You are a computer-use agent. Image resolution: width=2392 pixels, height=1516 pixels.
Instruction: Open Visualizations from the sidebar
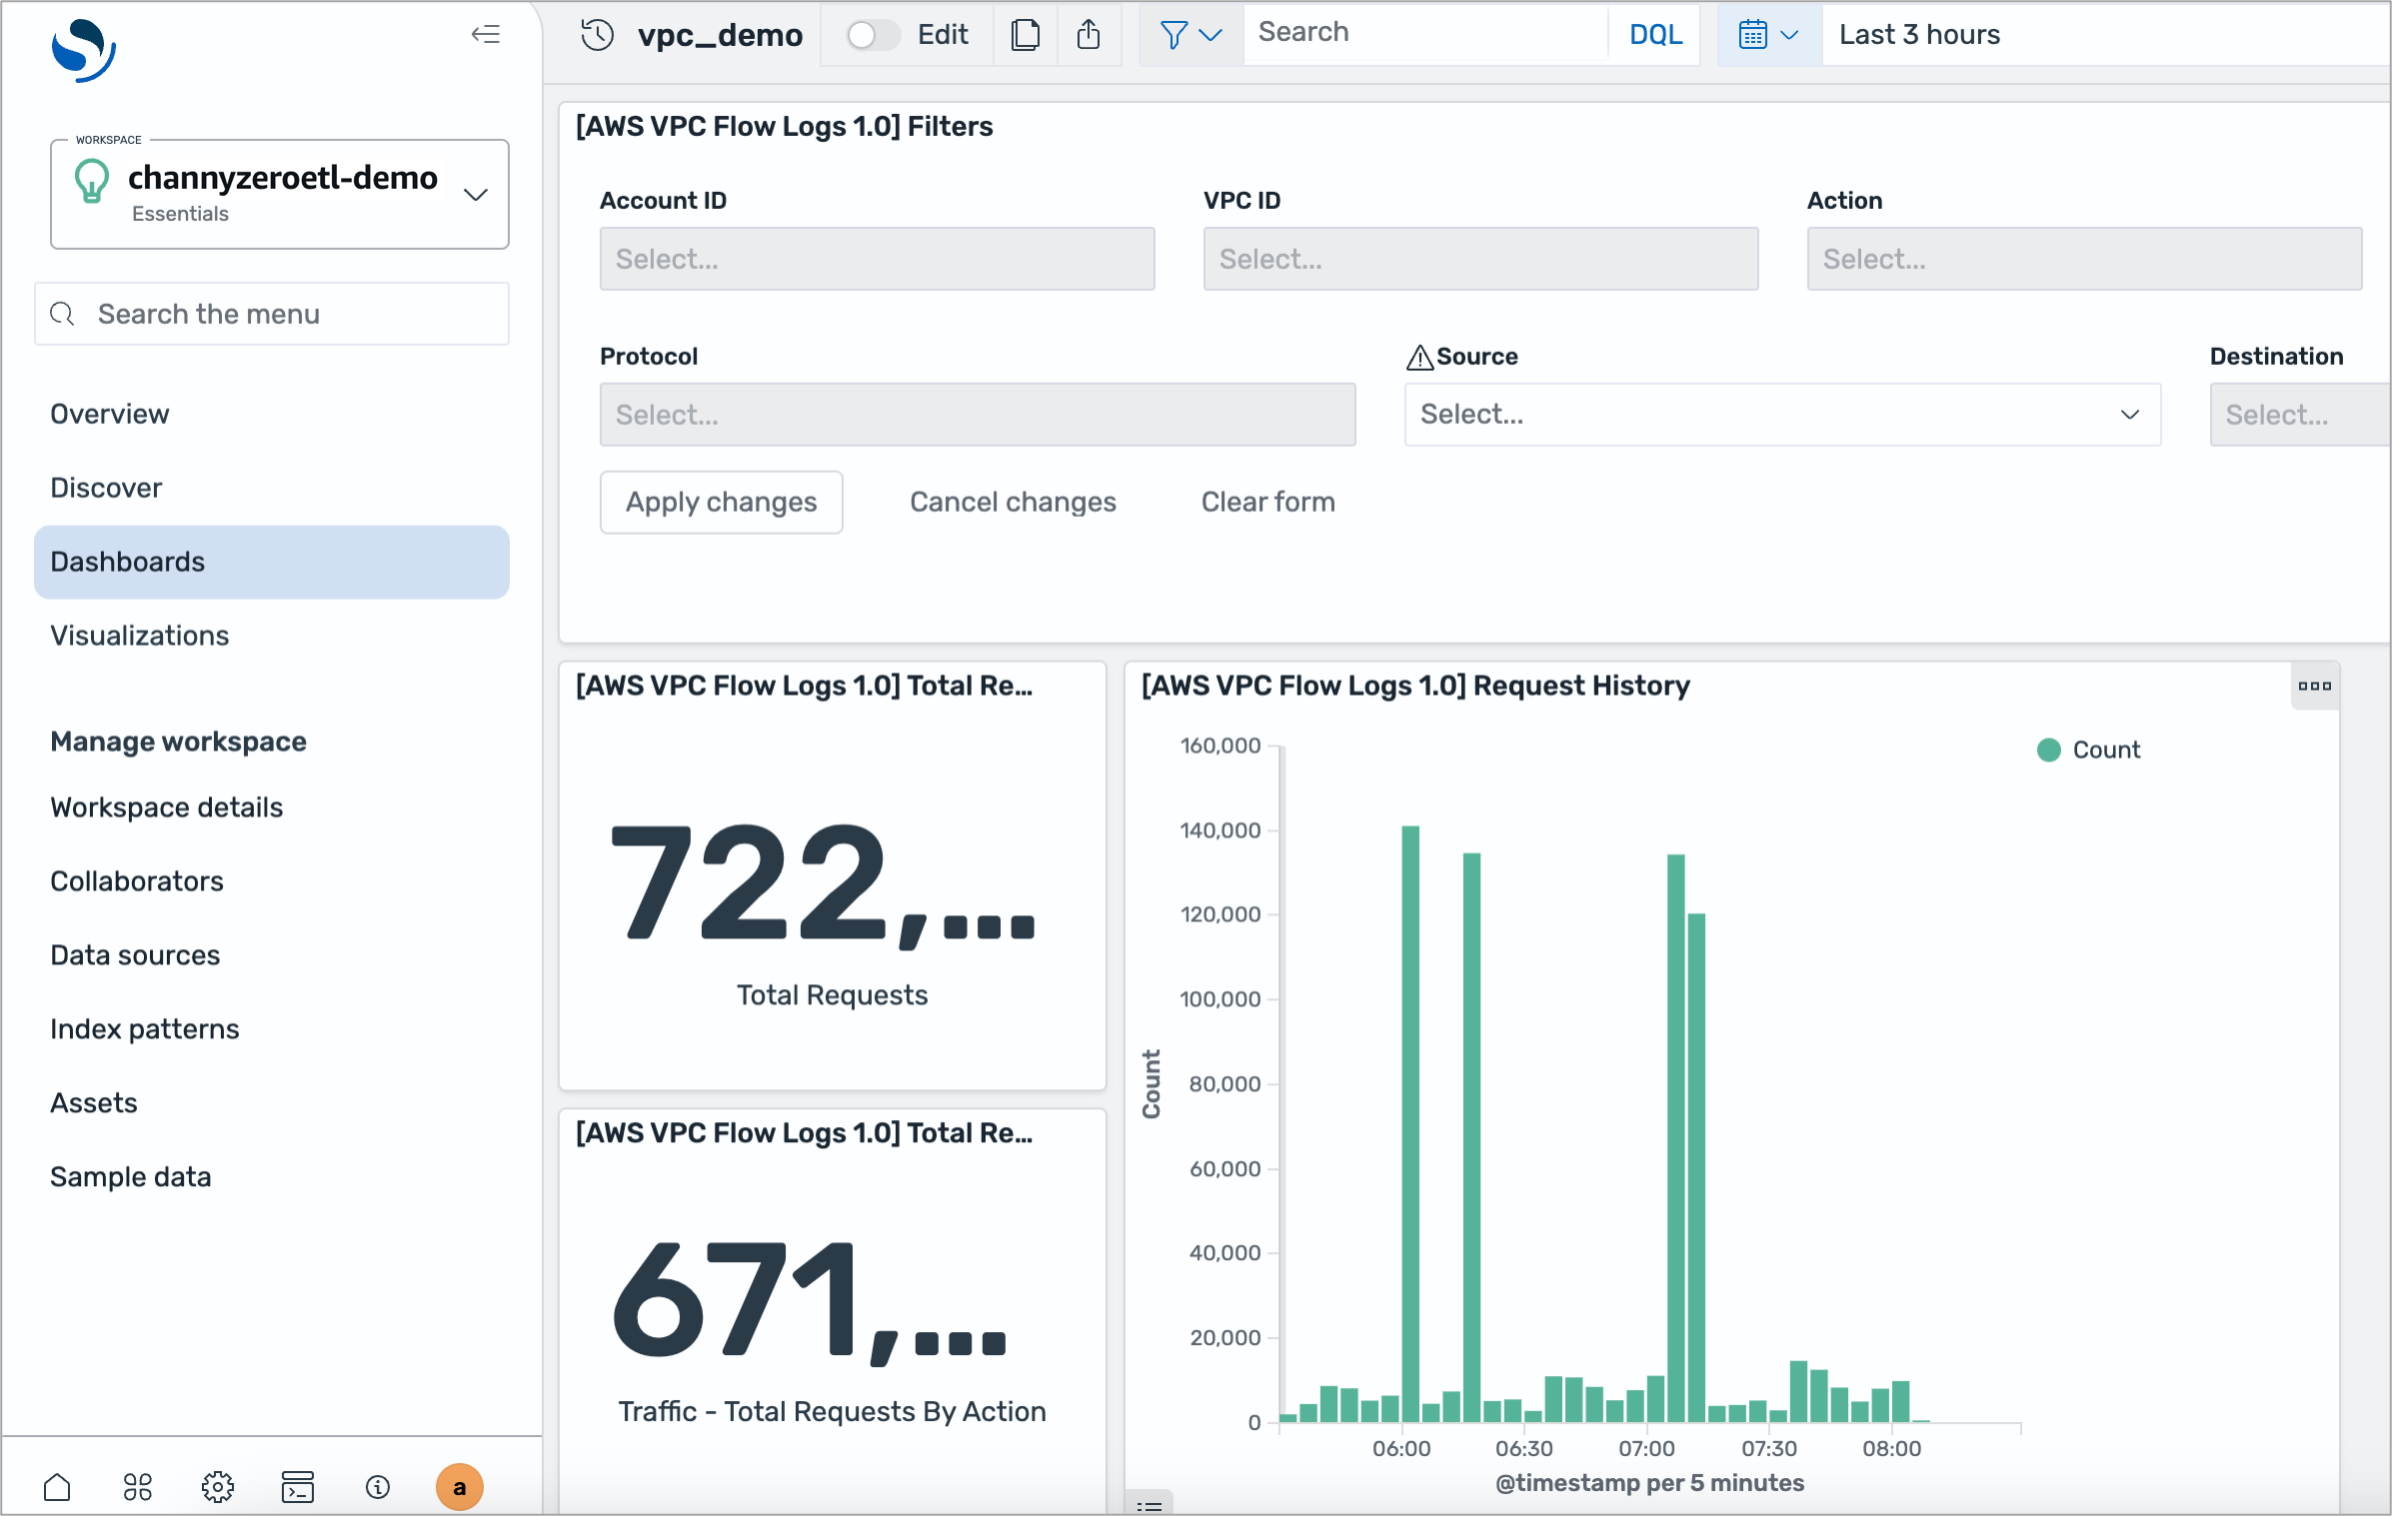[x=140, y=636]
